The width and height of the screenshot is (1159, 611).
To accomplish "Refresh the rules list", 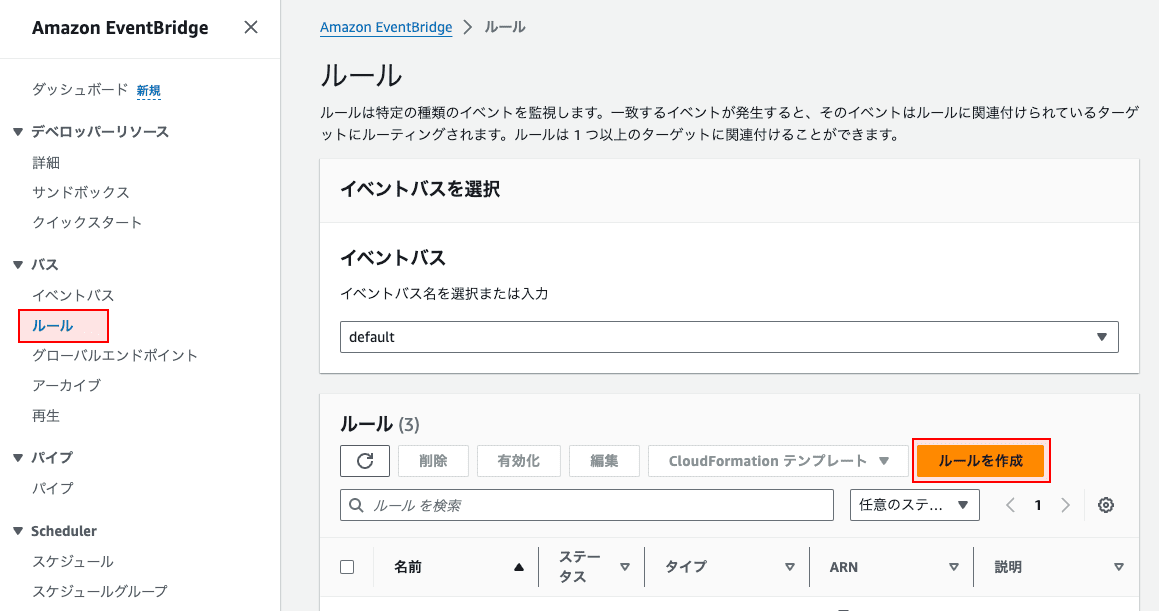I will tap(365, 461).
